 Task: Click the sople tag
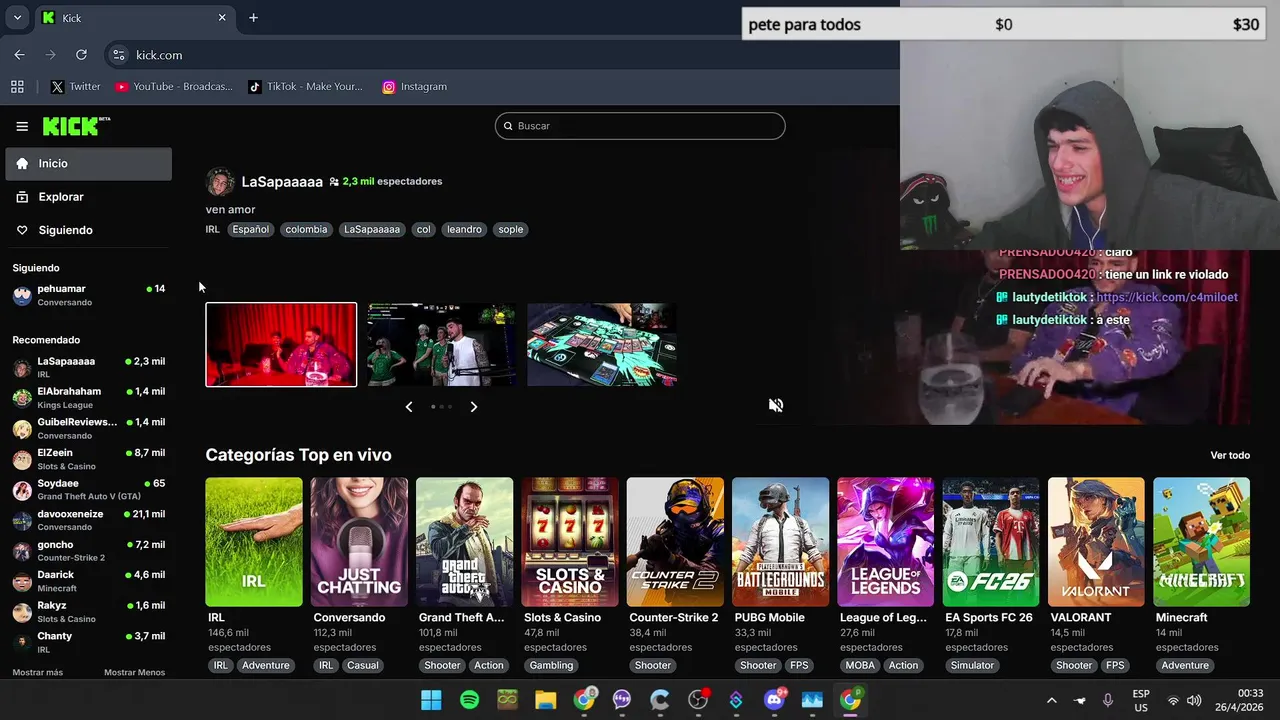pyautogui.click(x=511, y=229)
